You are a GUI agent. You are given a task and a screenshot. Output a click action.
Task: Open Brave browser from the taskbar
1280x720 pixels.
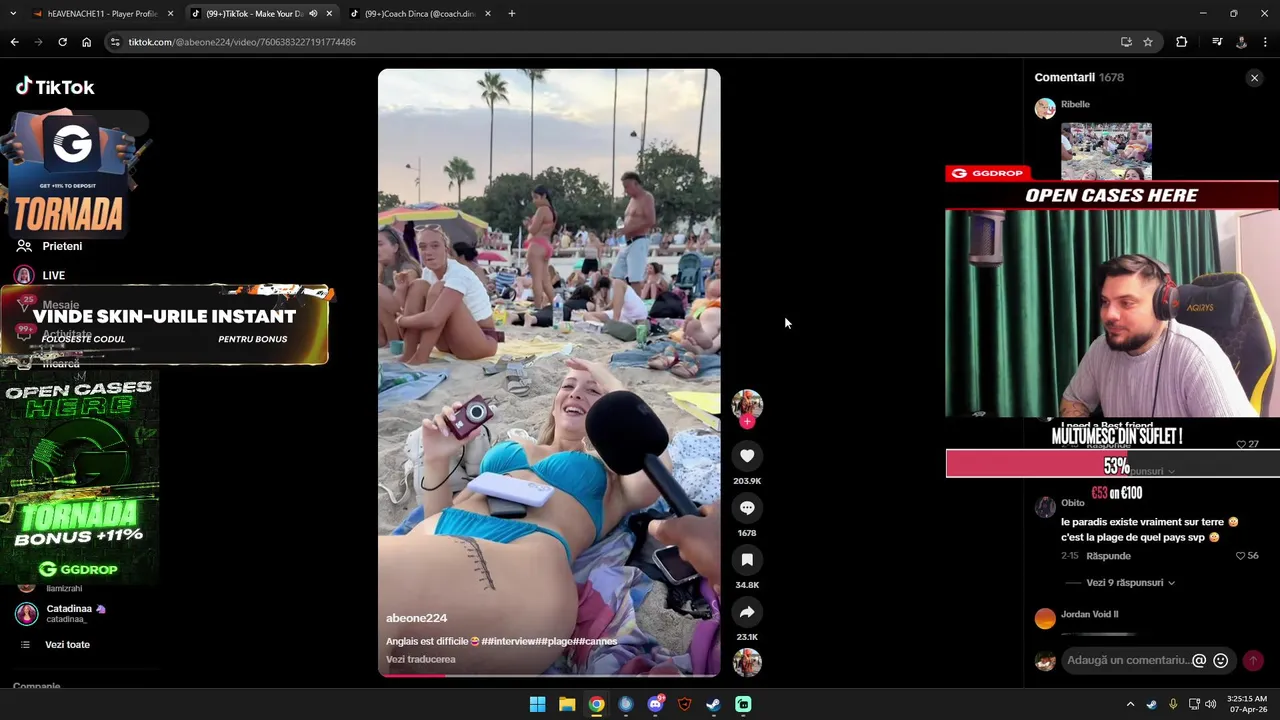(x=684, y=704)
